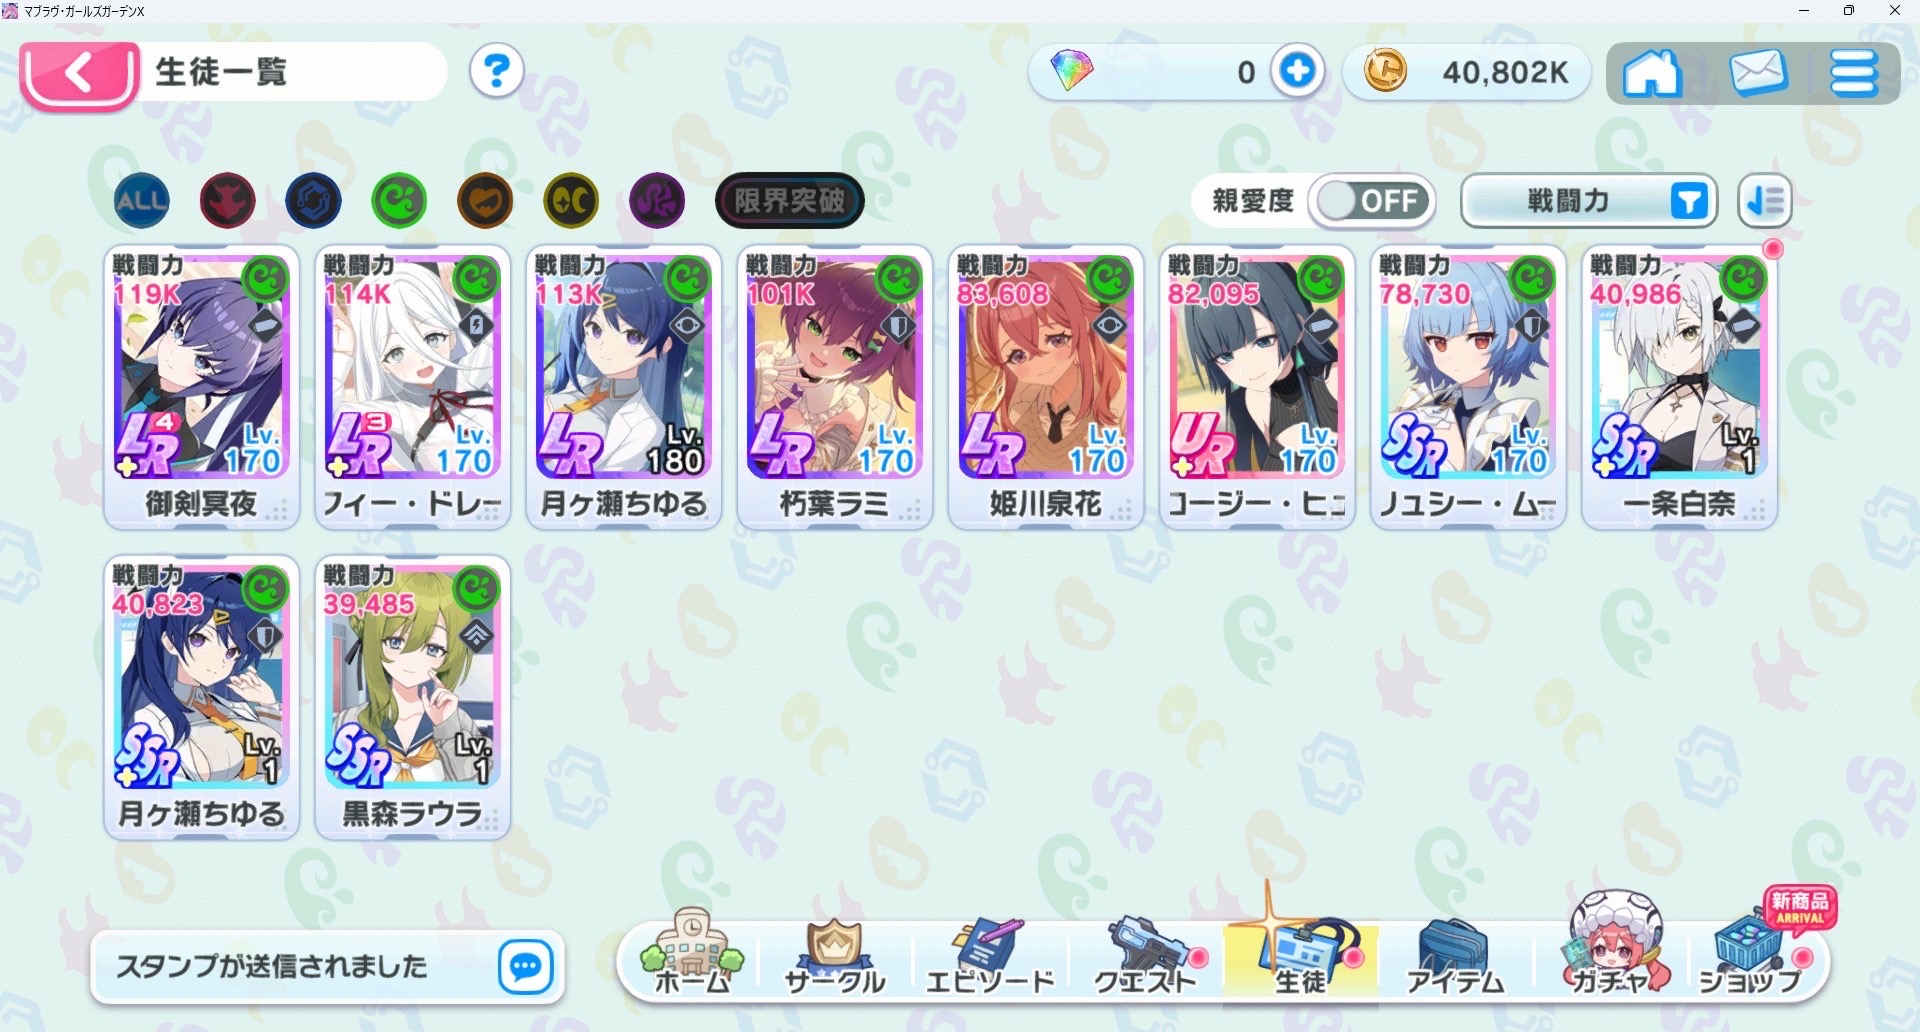Viewport: 1920px width, 1032px height.
Task: Select the red attribute filter icon
Action: (227, 201)
